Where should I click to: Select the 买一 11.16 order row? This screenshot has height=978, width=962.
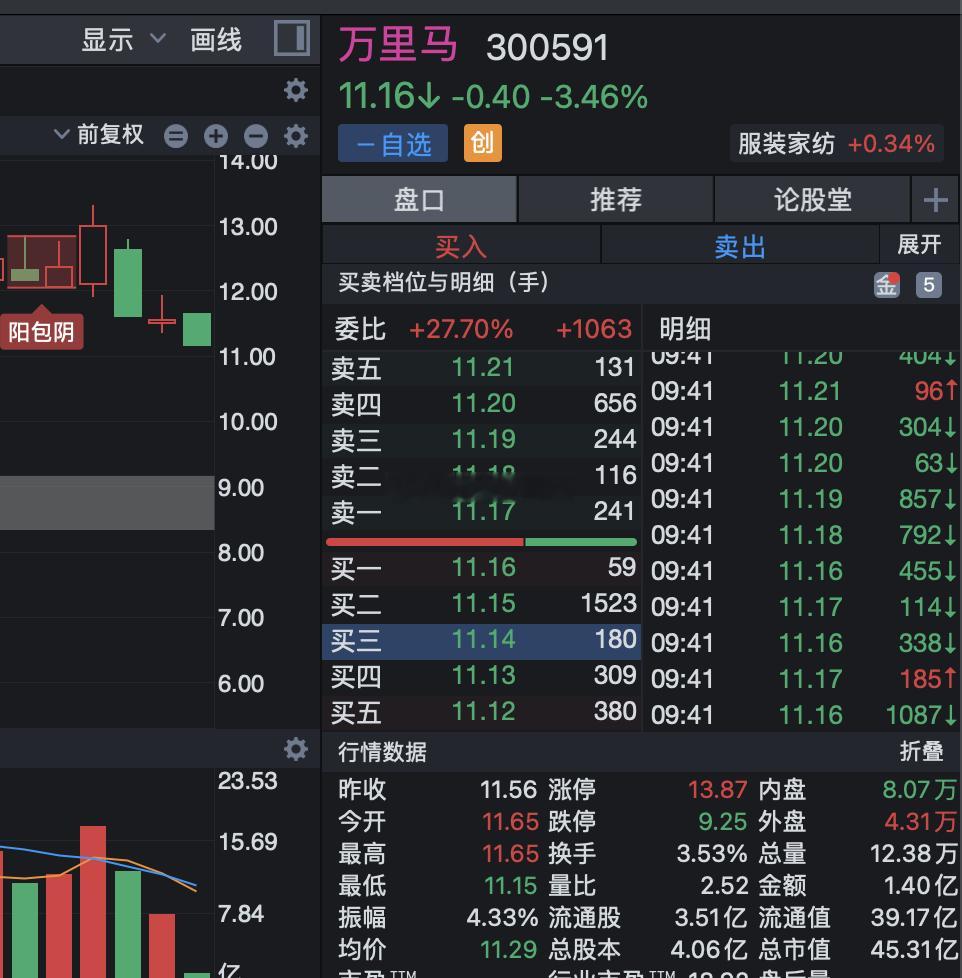(482, 568)
